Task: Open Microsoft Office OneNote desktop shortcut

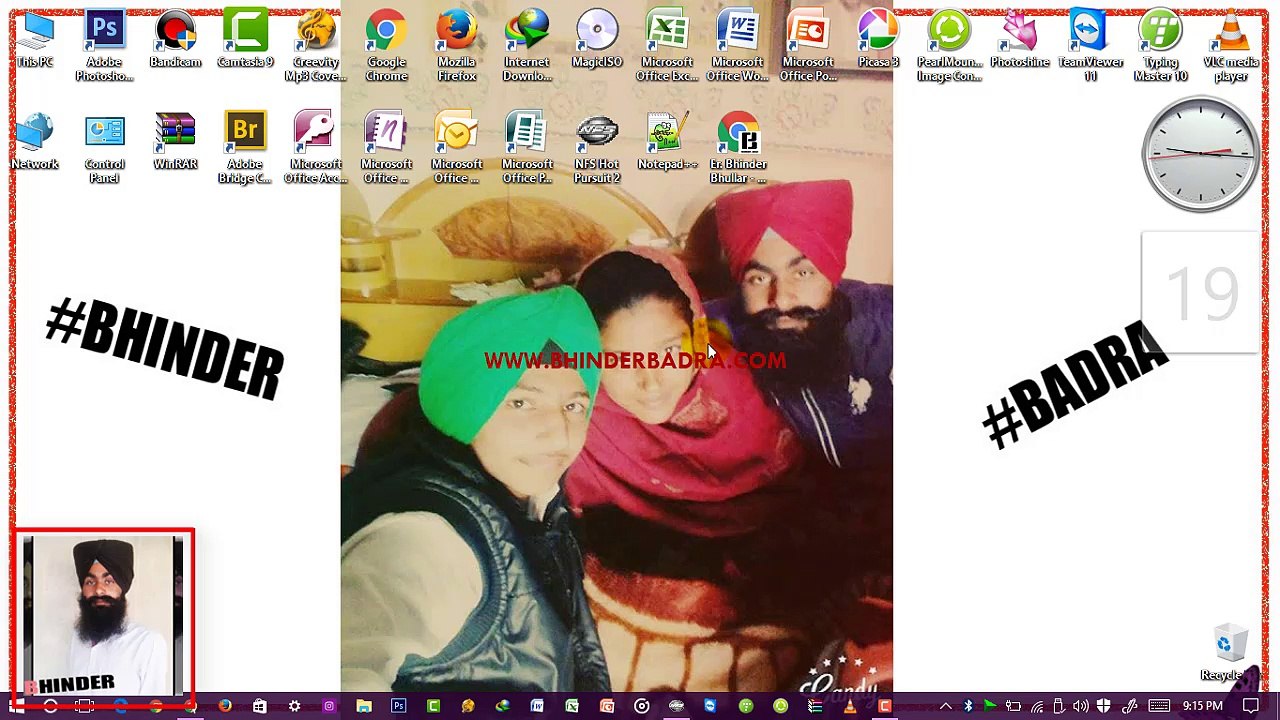Action: pos(386,148)
